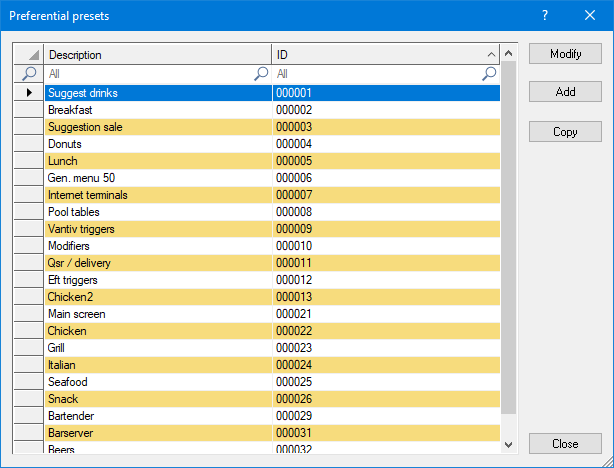Focus the ID filter input field
This screenshot has height=468, width=614.
coord(376,74)
